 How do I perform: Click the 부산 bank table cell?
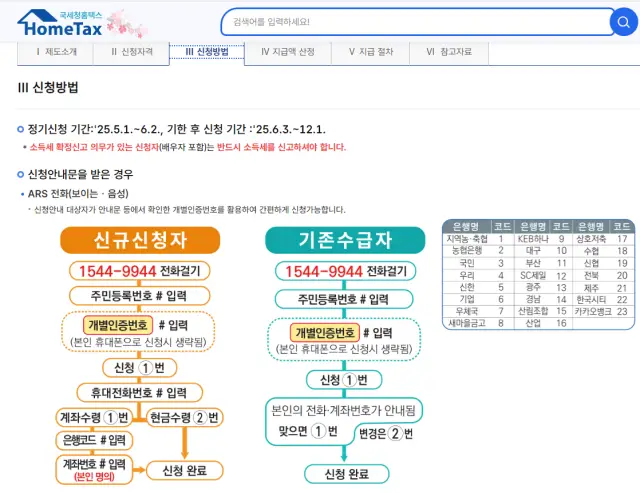[x=533, y=263]
